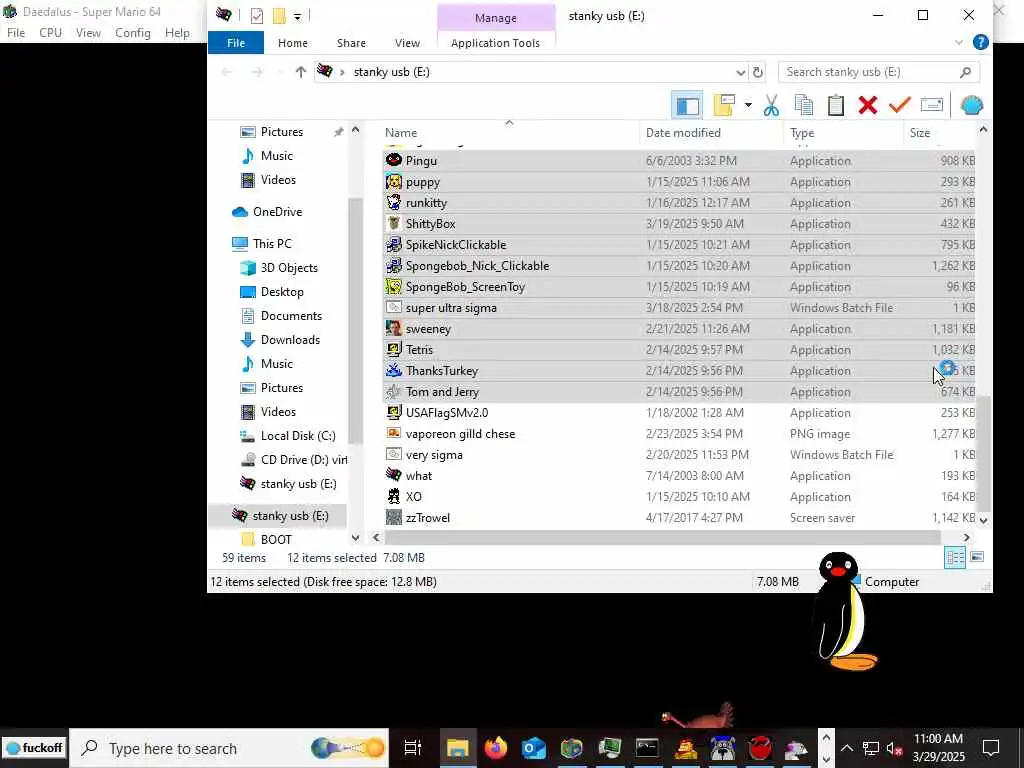Select the very sigma batch file
This screenshot has height=768, width=1024.
click(679, 455)
